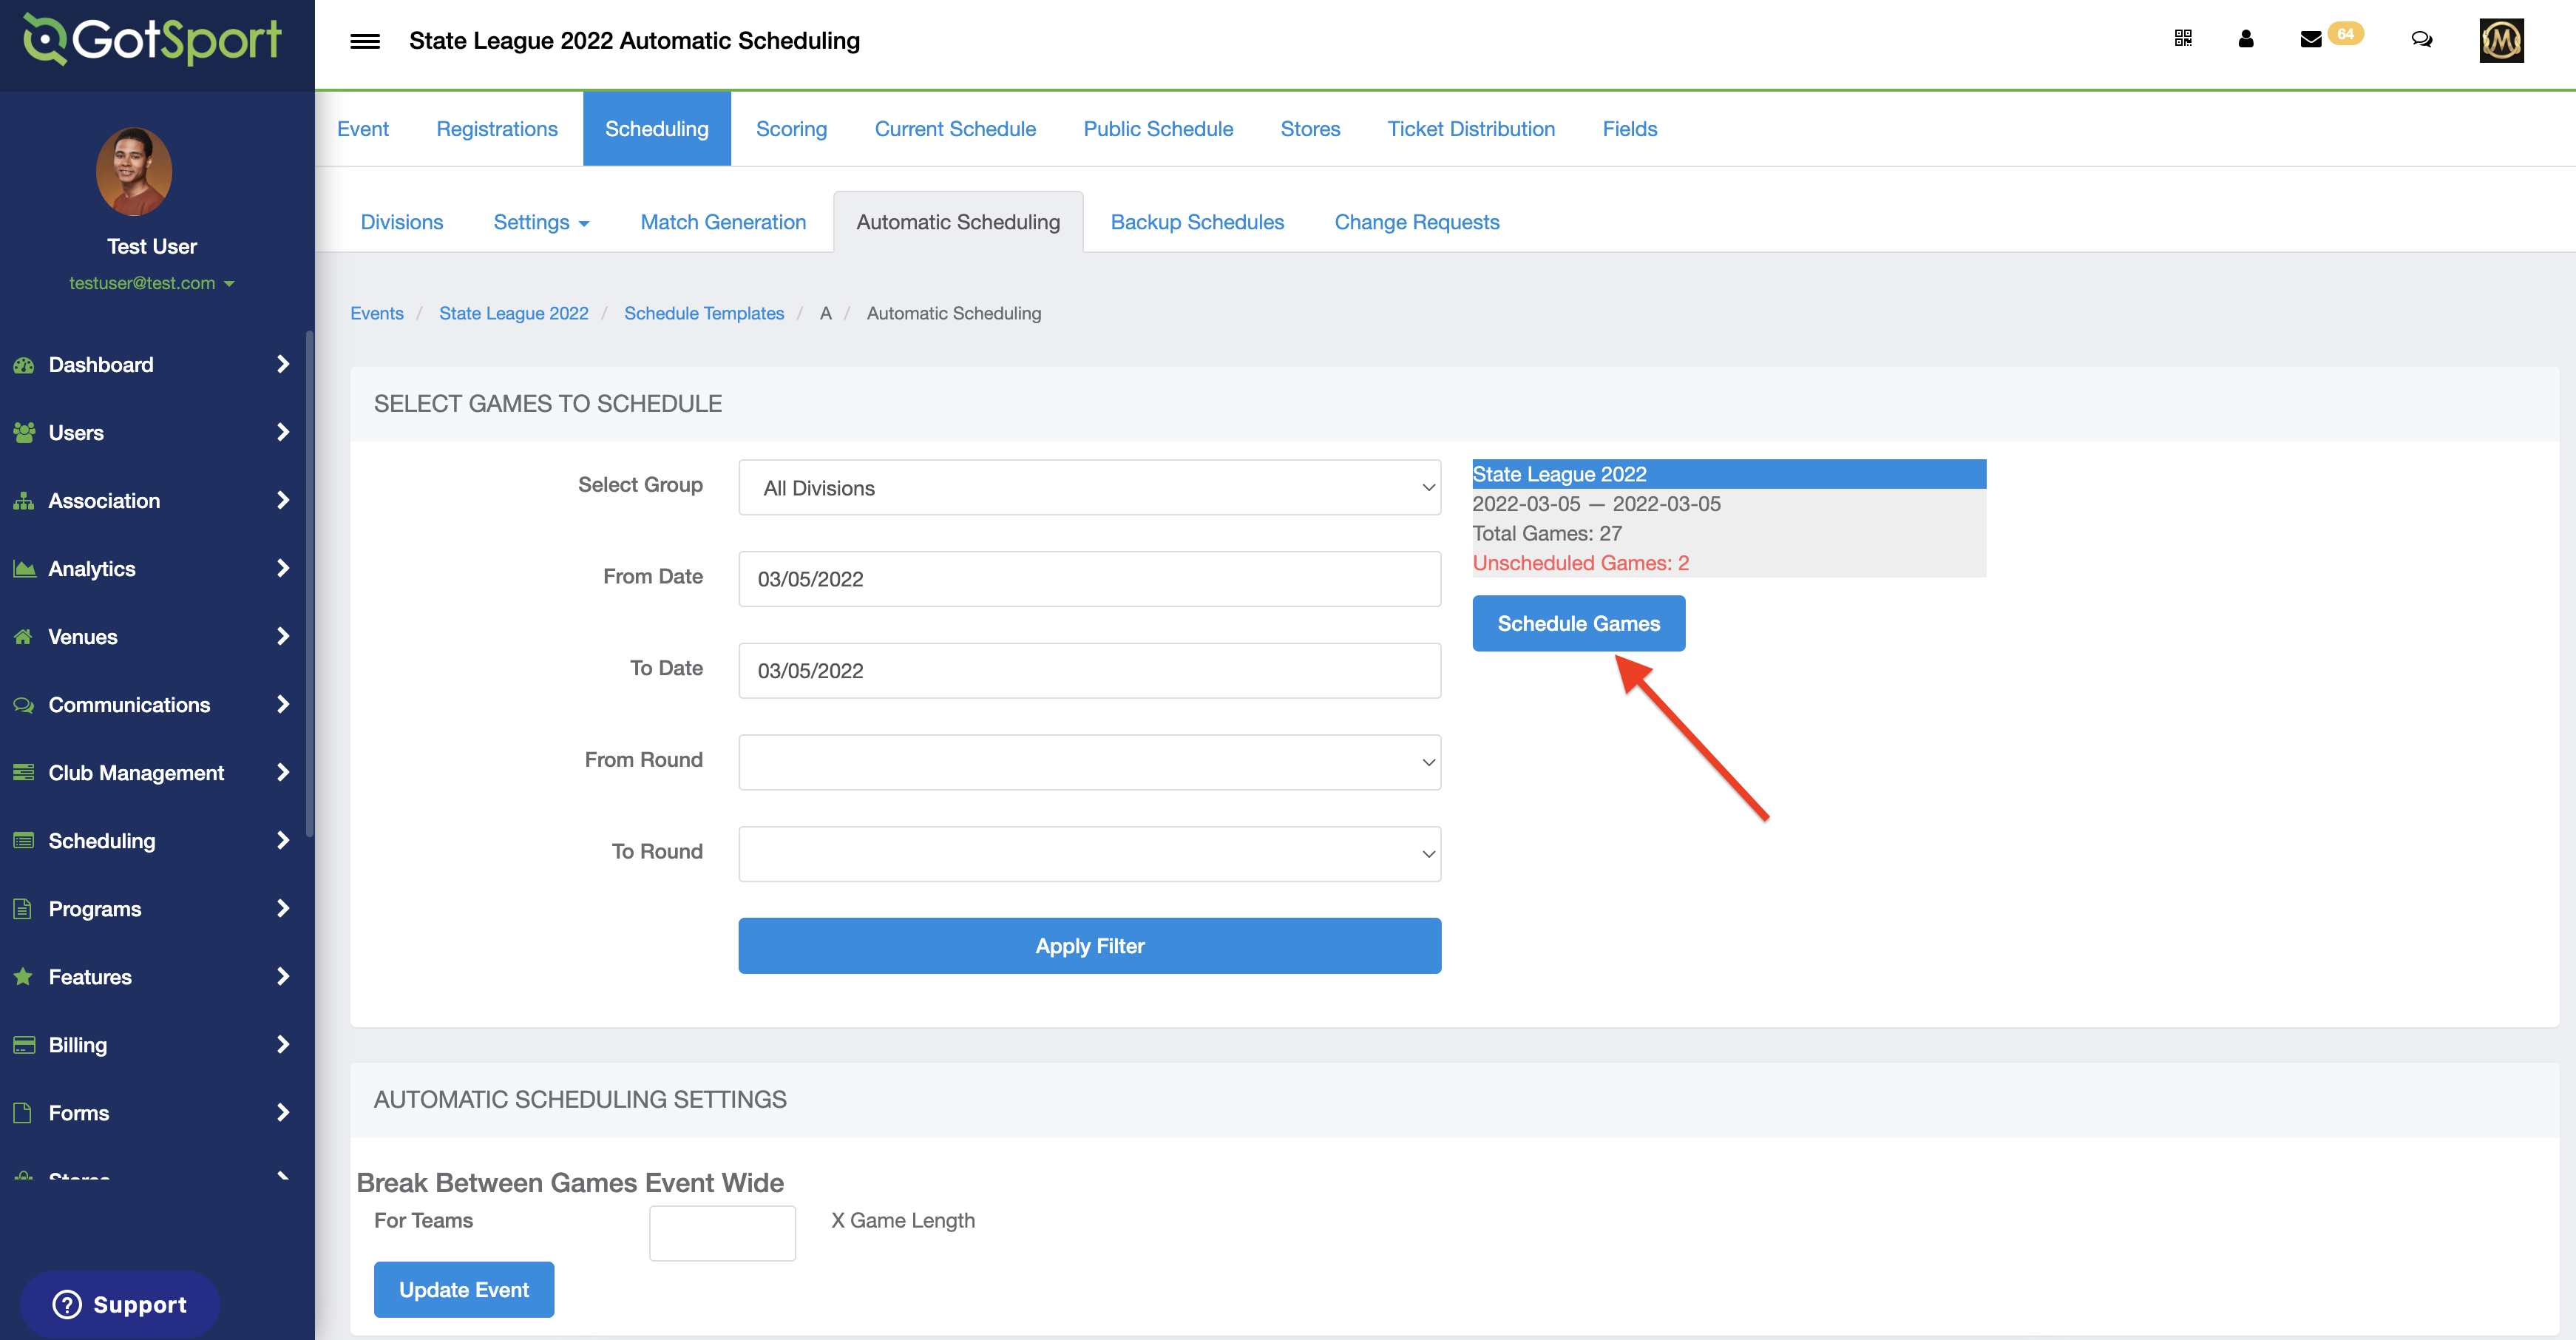Viewport: 2576px width, 1340px height.
Task: Switch to the Public Schedule tab
Action: 1158,129
